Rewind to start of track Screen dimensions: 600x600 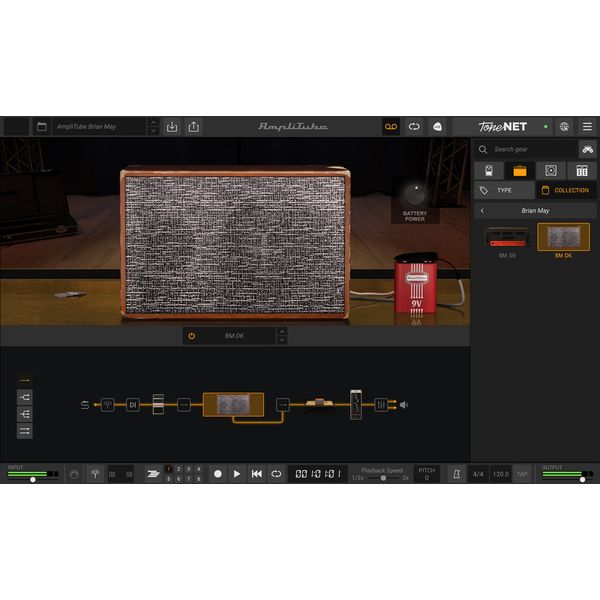(256, 474)
